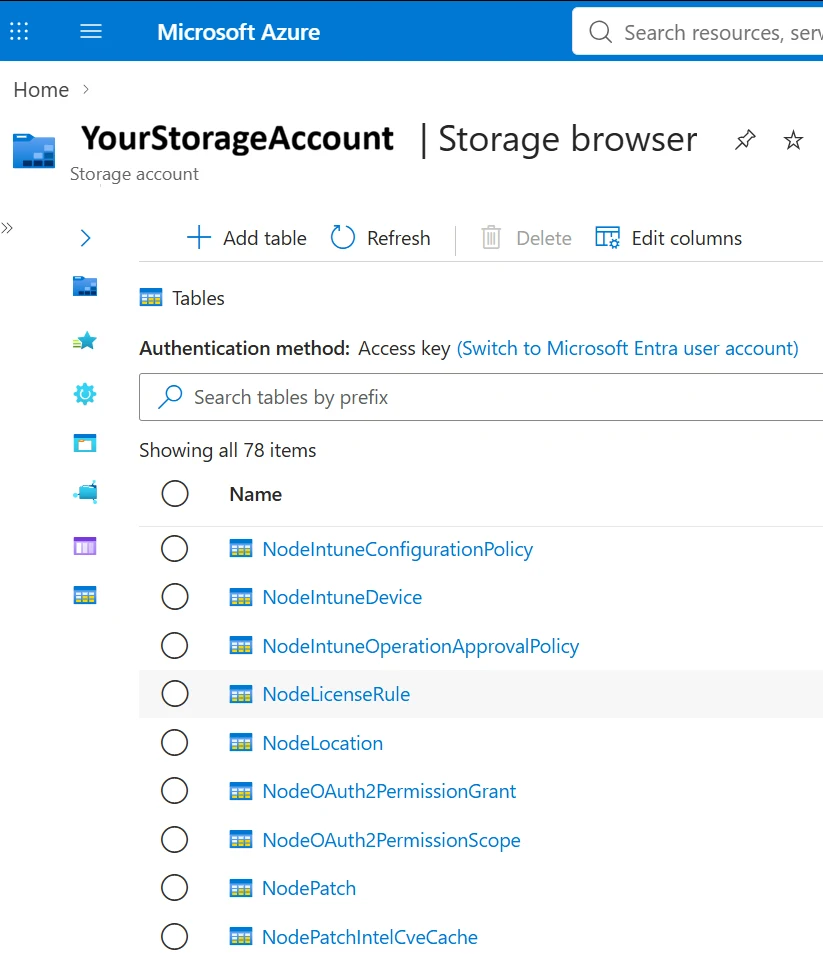Image resolution: width=823 pixels, height=961 pixels.
Task: Open the gear icon in sidebar
Action: coord(85,394)
